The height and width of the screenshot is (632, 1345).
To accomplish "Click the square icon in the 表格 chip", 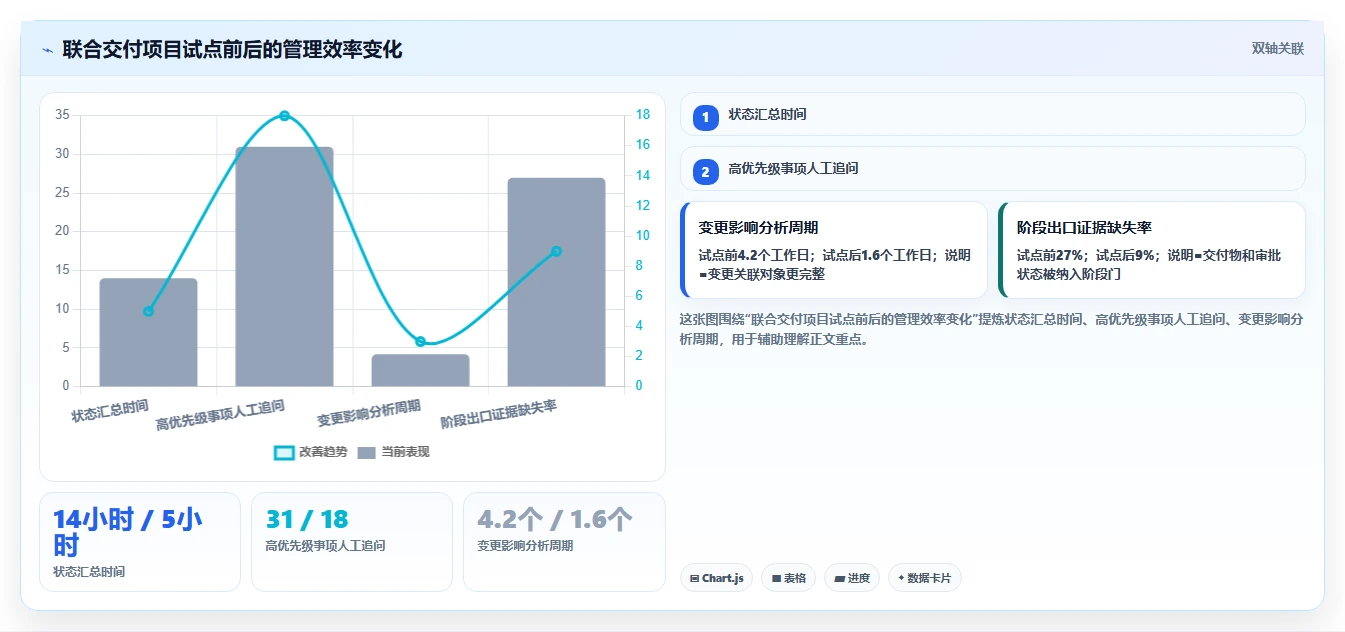I will (x=776, y=578).
